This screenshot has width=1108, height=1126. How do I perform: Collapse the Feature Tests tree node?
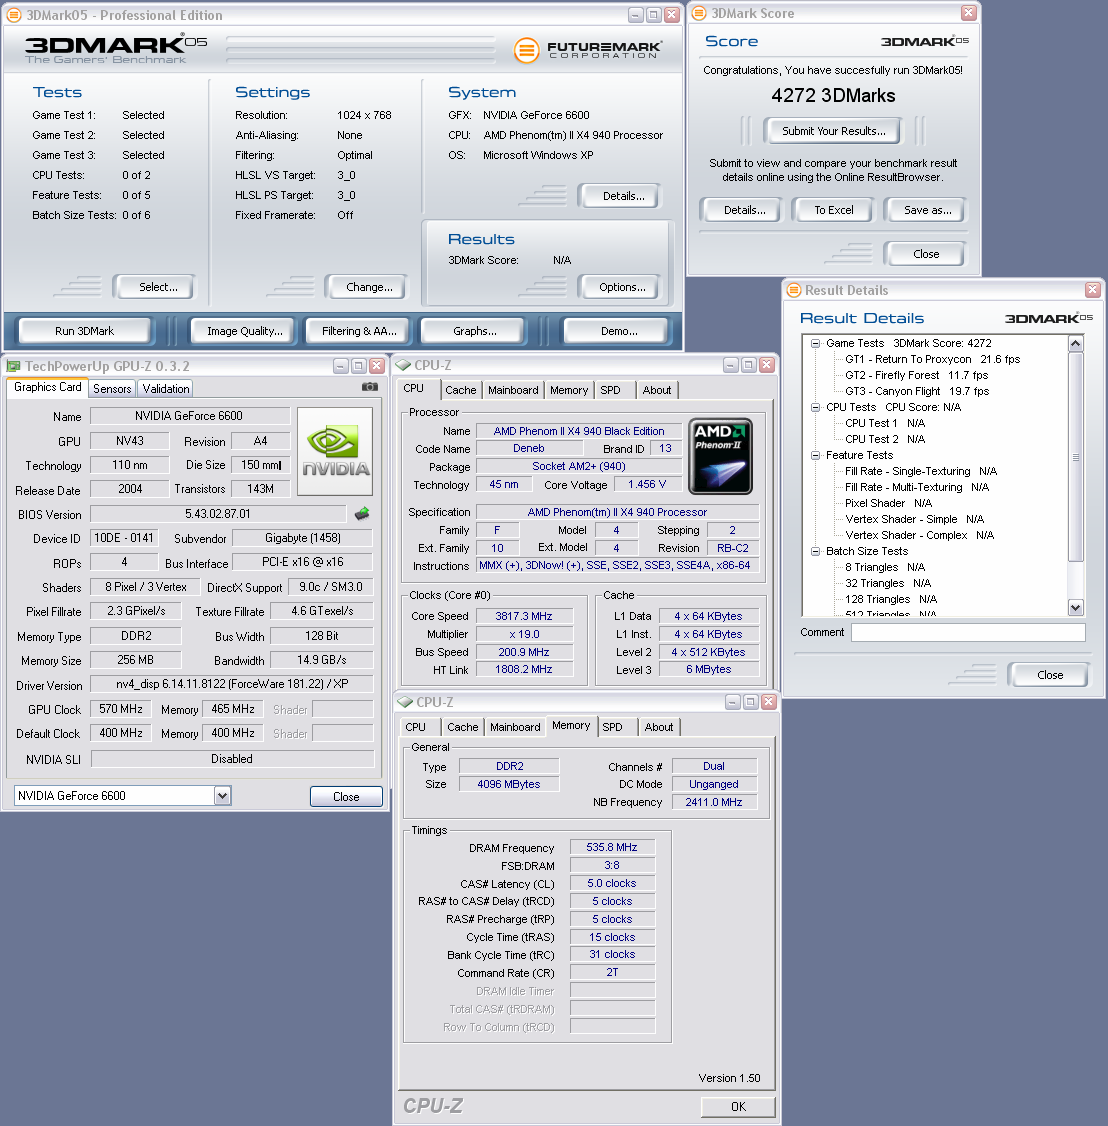tap(815, 455)
